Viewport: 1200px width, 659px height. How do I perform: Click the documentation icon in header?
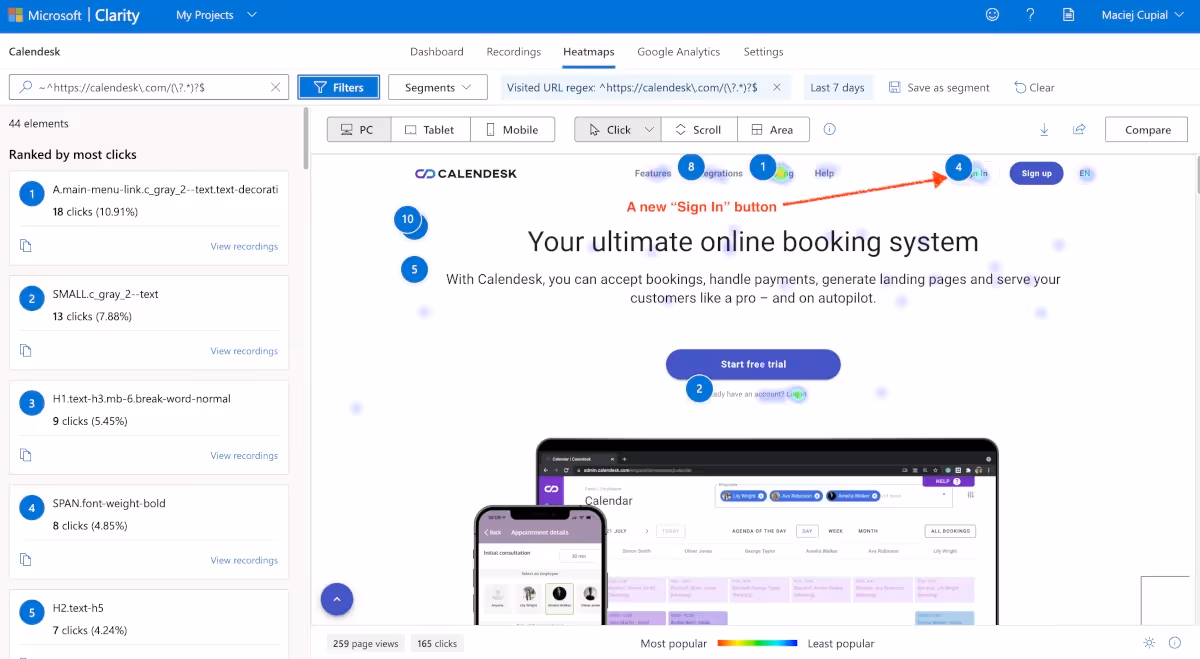pos(1068,15)
